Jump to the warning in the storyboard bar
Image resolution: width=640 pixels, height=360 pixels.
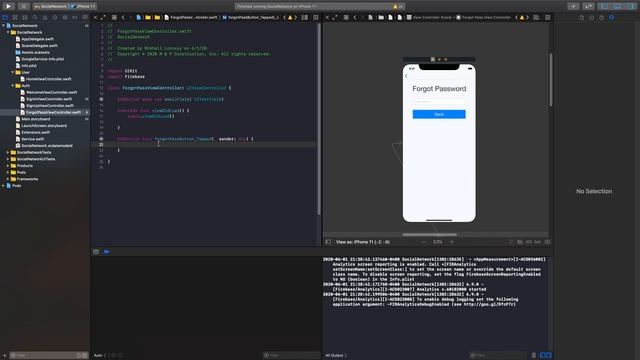tap(522, 18)
